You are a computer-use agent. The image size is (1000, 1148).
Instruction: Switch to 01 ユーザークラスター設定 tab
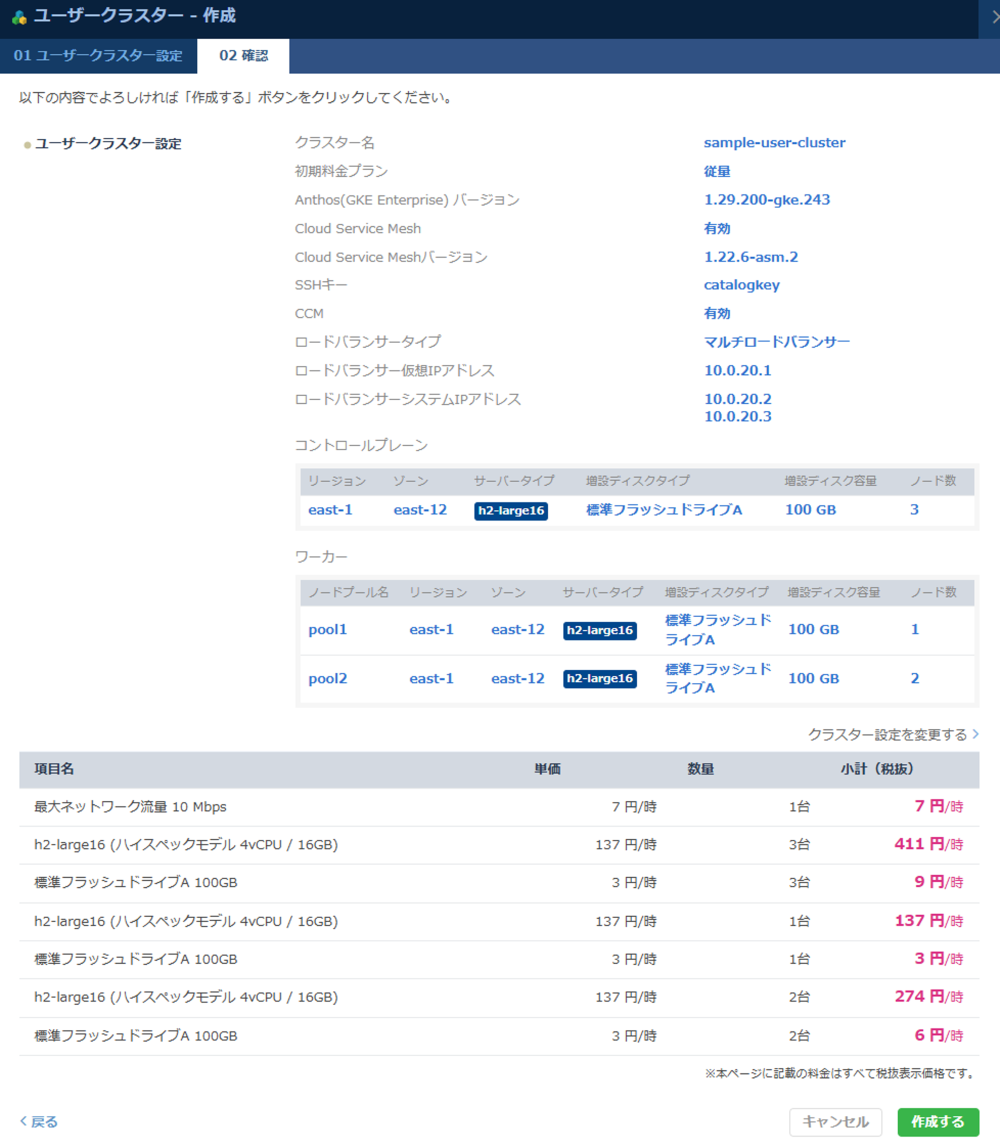pyautogui.click(x=98, y=56)
